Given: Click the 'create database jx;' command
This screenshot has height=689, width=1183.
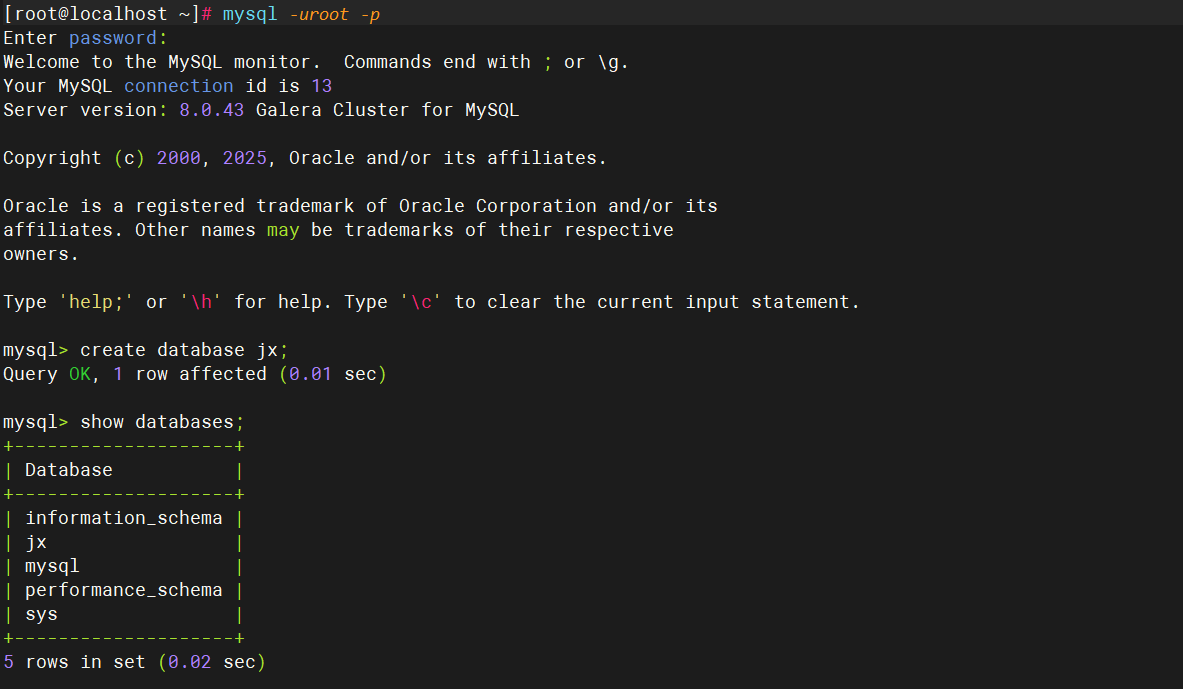Looking at the screenshot, I should pos(184,350).
